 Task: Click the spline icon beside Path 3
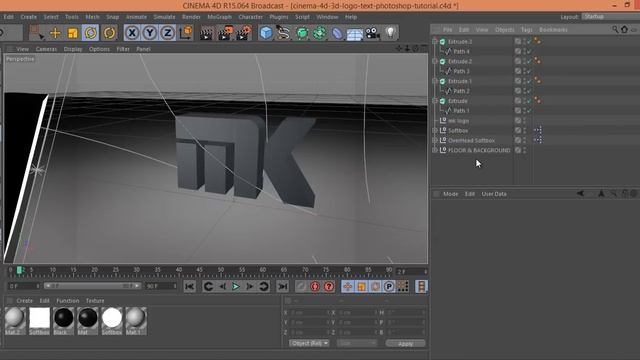pos(448,71)
